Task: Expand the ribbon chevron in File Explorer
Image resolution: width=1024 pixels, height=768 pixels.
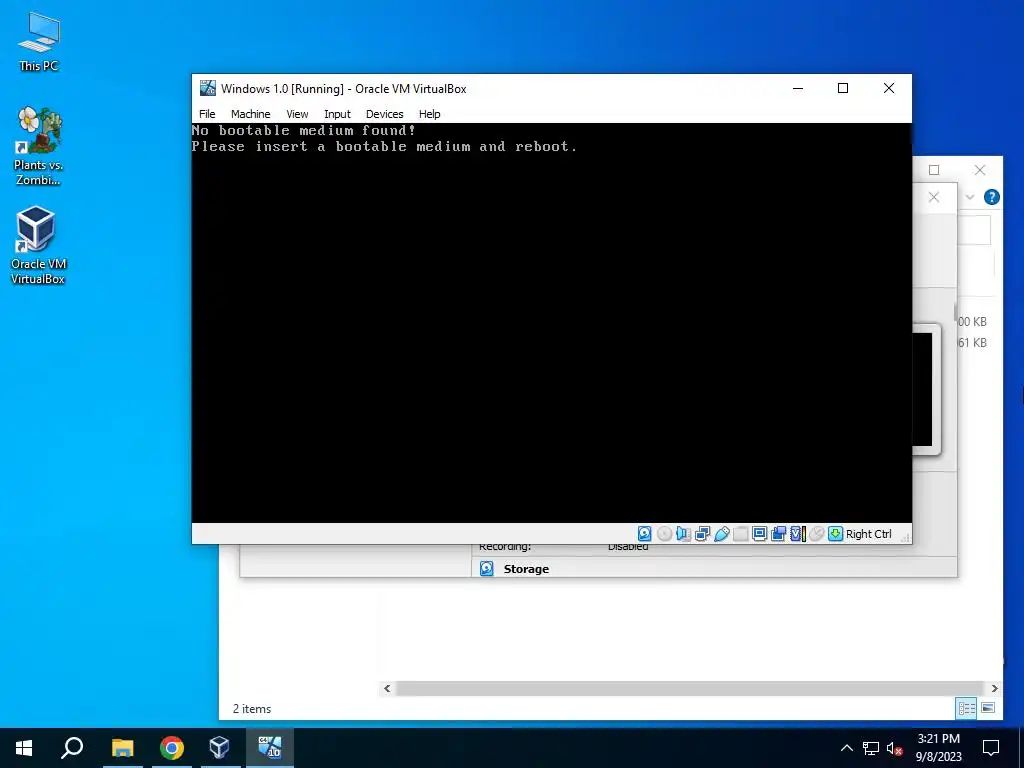Action: click(x=970, y=197)
